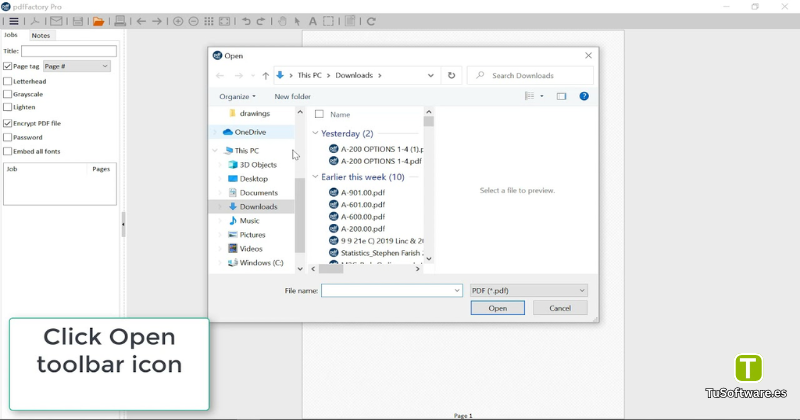Switch to the Notes tab

(41, 35)
